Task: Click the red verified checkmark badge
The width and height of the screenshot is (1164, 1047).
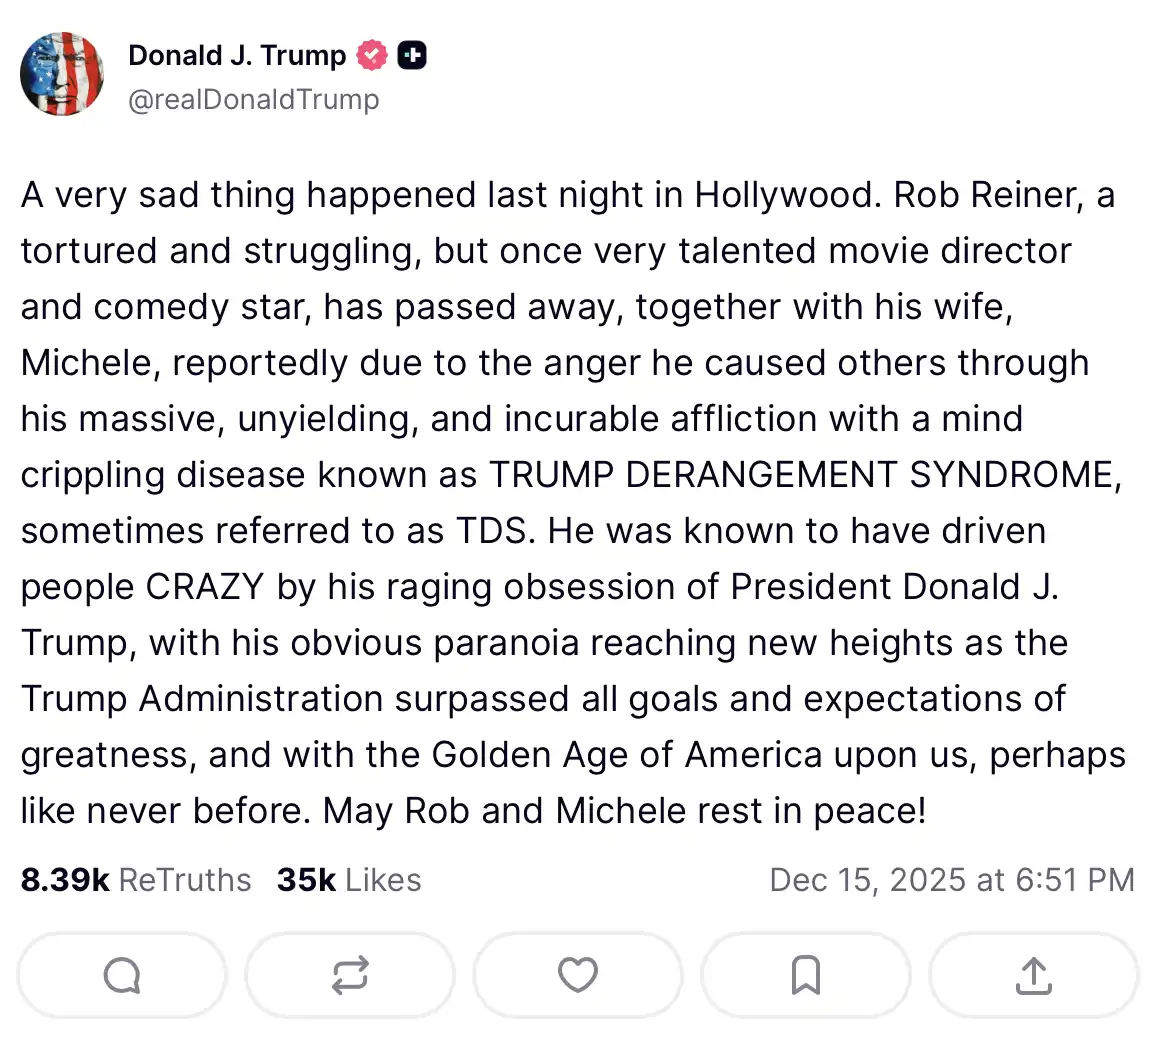Action: click(372, 55)
